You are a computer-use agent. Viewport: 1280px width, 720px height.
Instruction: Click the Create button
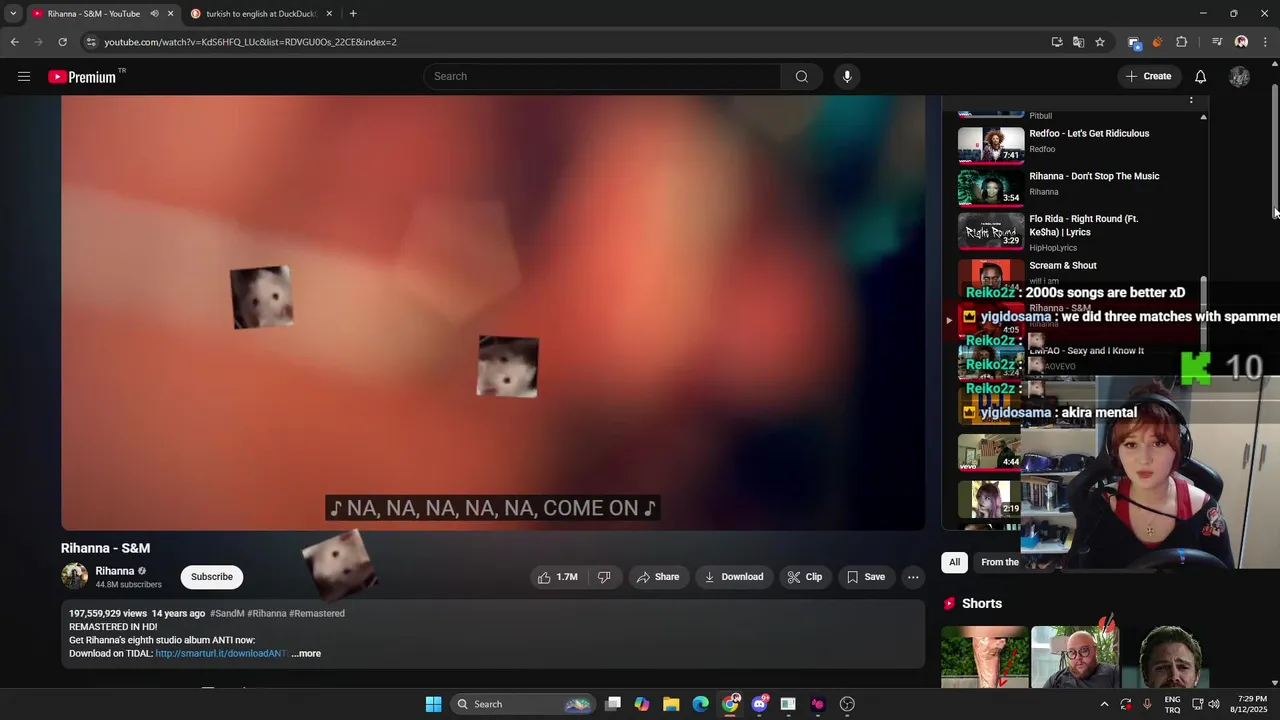[1148, 76]
